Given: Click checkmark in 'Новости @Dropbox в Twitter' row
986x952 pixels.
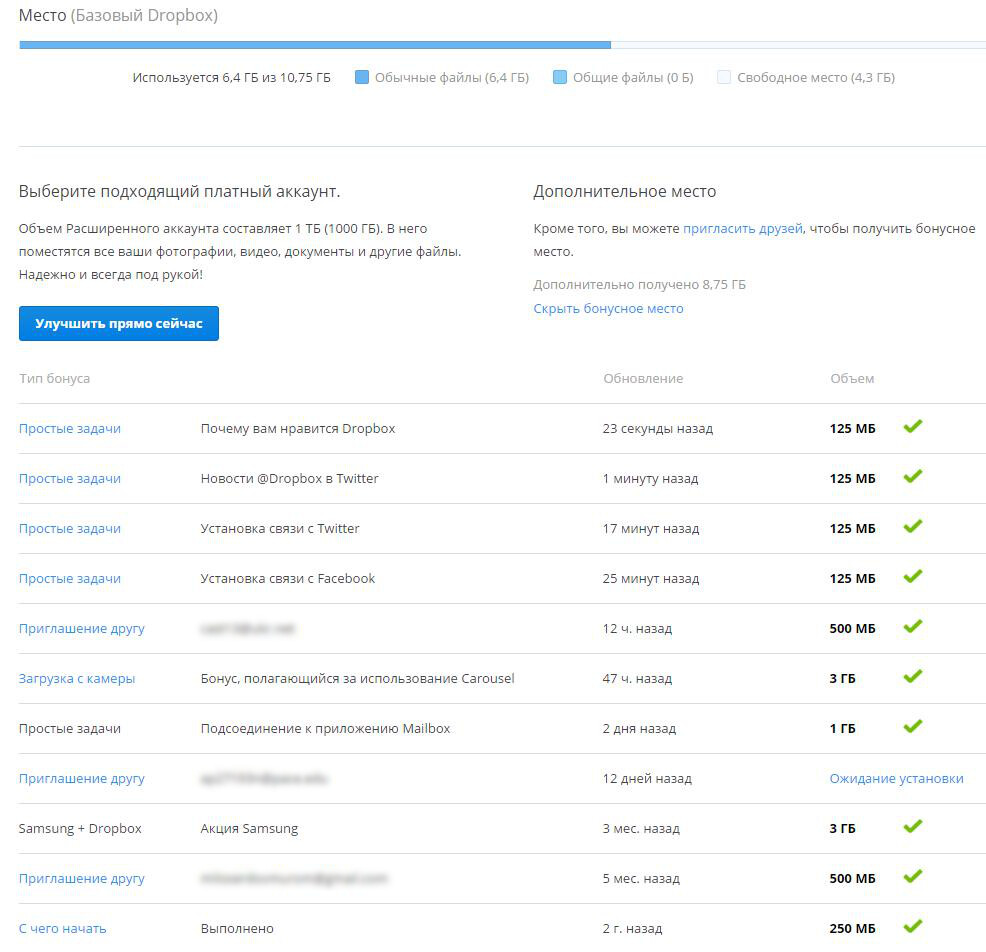Looking at the screenshot, I should pyautogui.click(x=912, y=477).
